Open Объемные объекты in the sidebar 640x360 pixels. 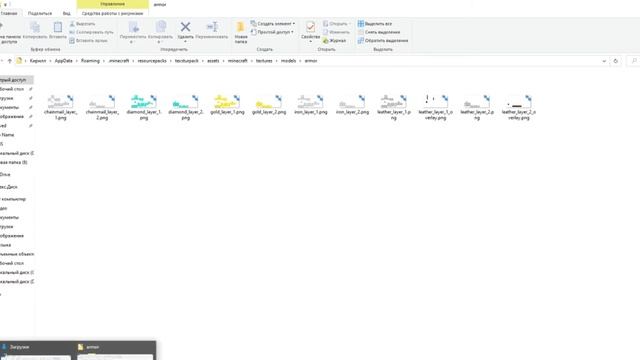click(17, 254)
